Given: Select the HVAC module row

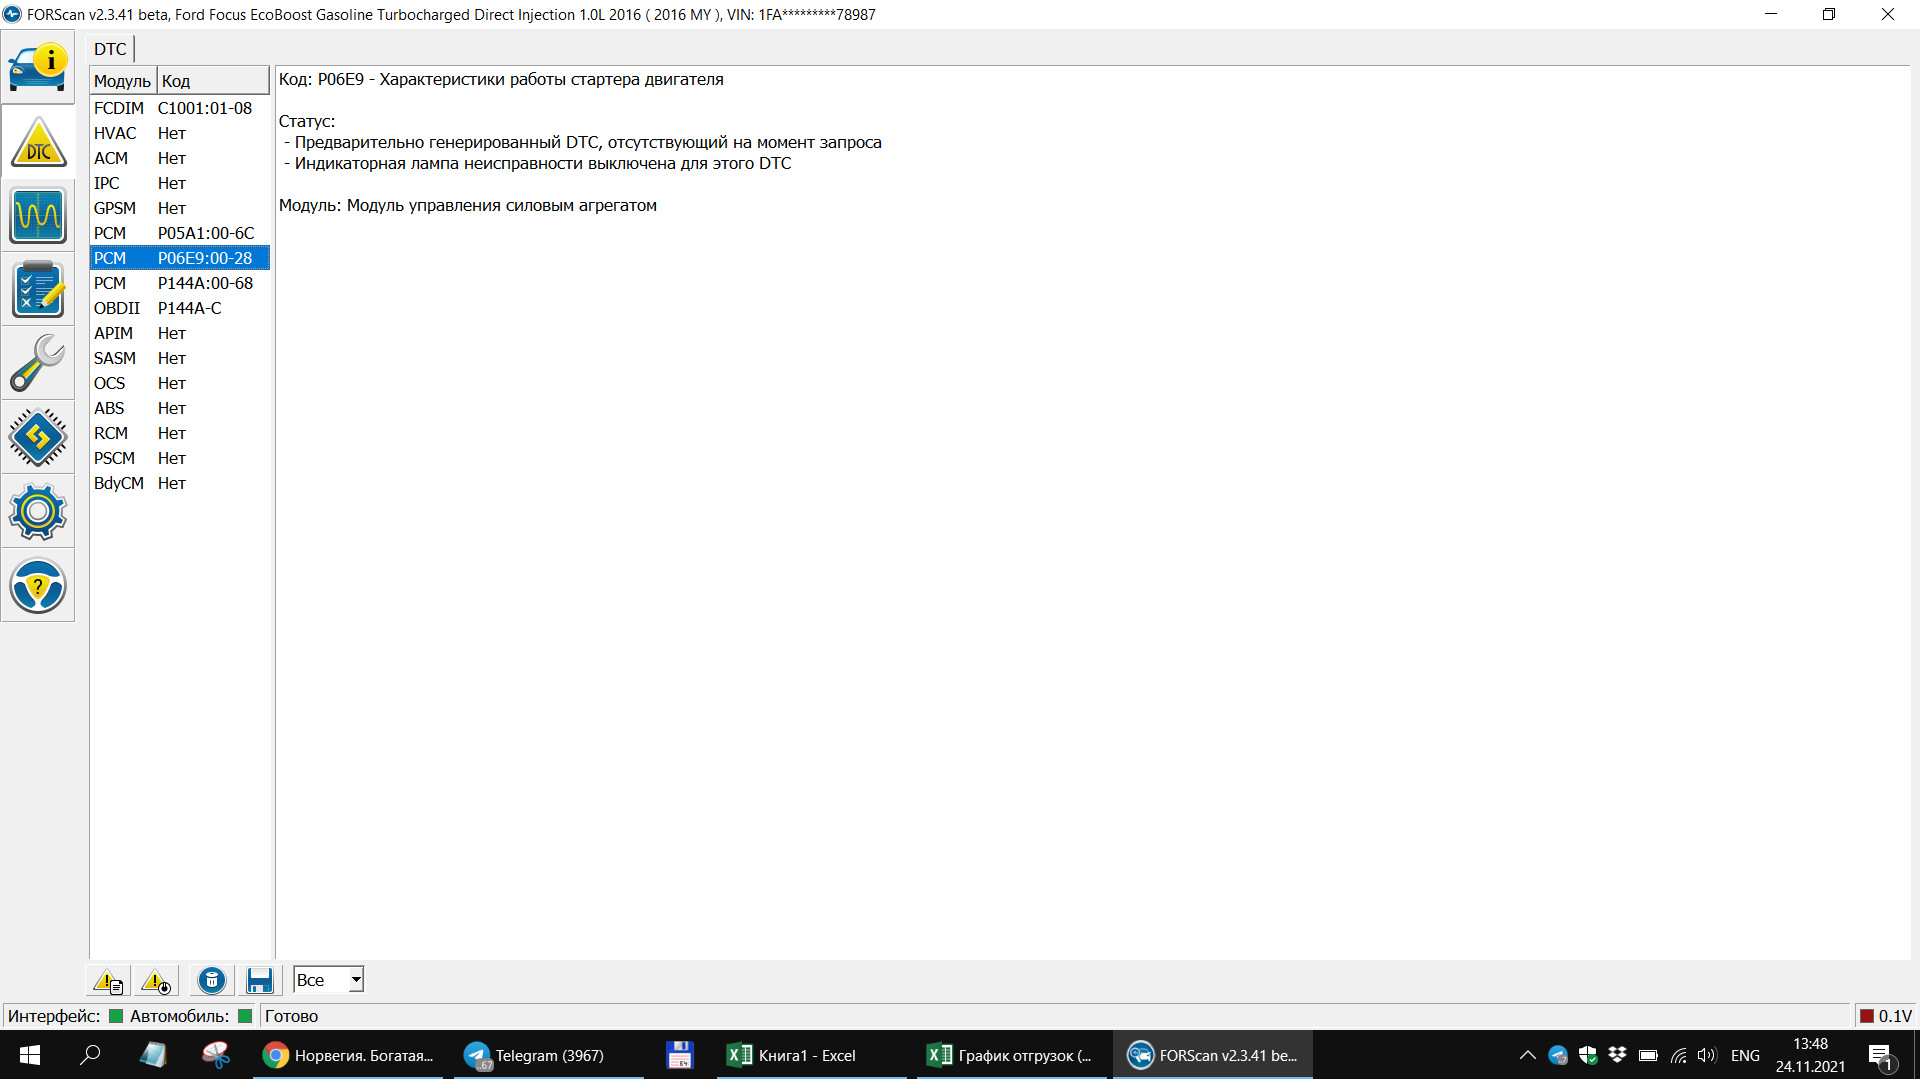Looking at the screenshot, I should tap(180, 133).
